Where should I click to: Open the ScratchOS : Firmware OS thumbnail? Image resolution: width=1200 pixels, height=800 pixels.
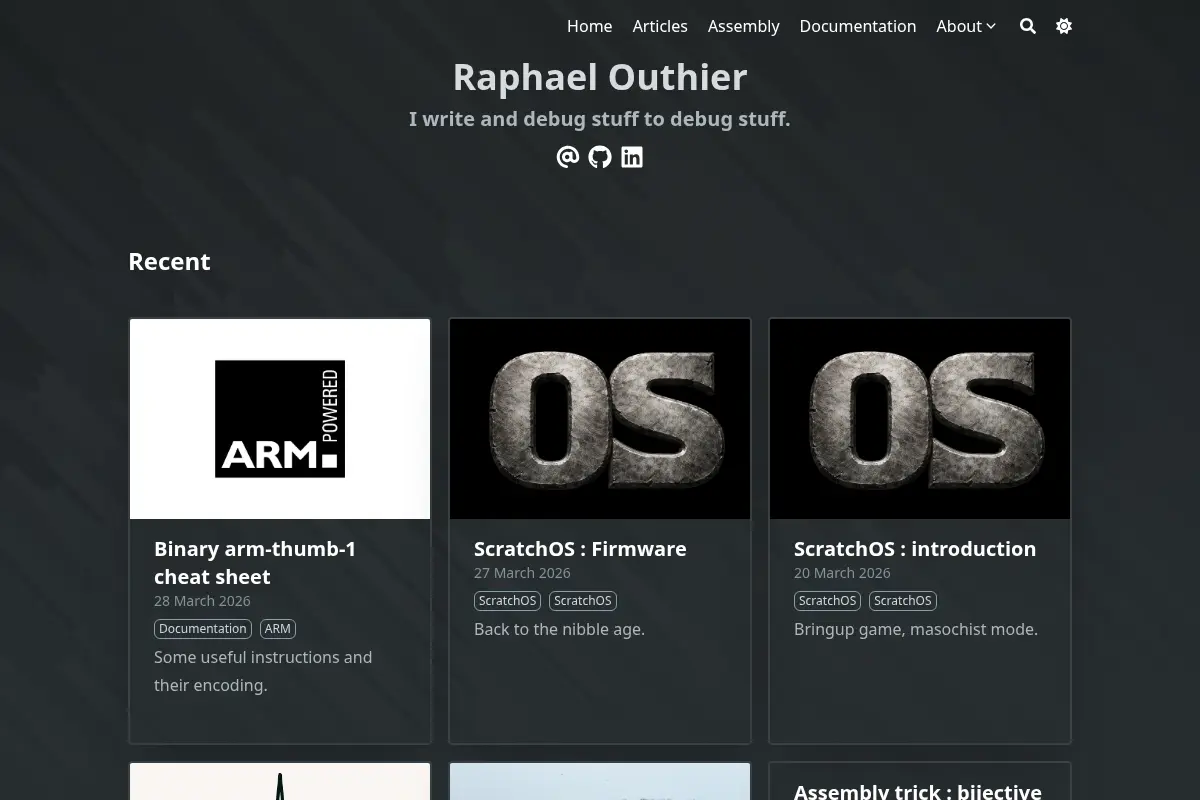[600, 419]
